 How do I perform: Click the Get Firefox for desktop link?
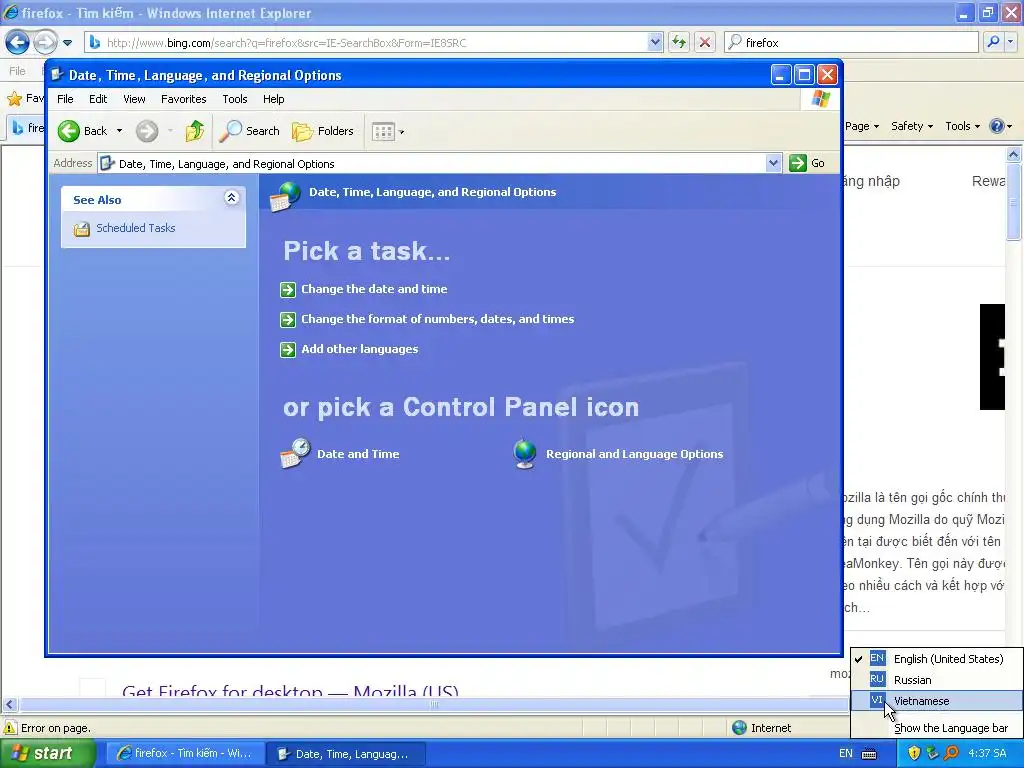(x=291, y=691)
